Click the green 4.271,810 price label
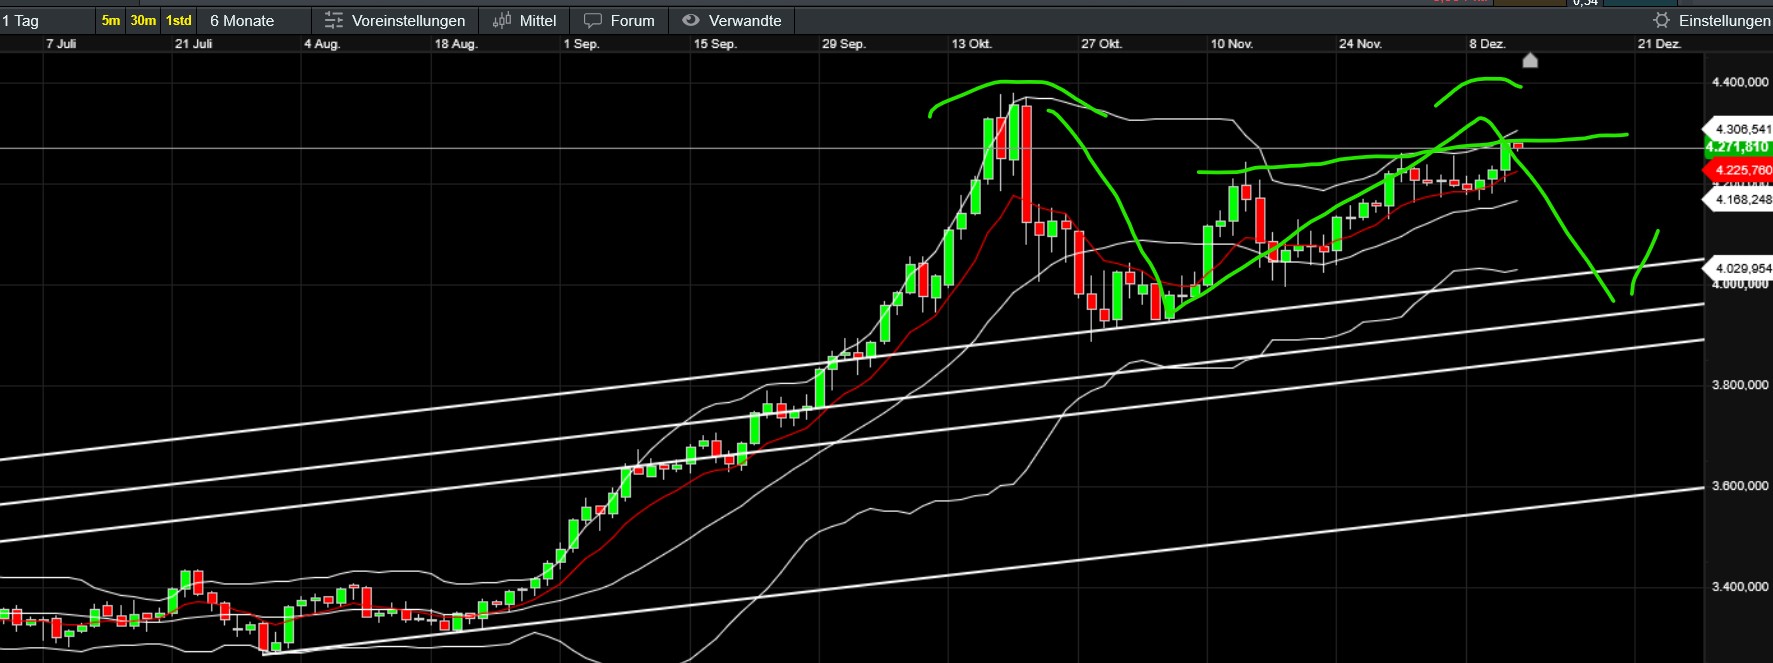Viewport: 1773px width, 663px height. point(1738,147)
